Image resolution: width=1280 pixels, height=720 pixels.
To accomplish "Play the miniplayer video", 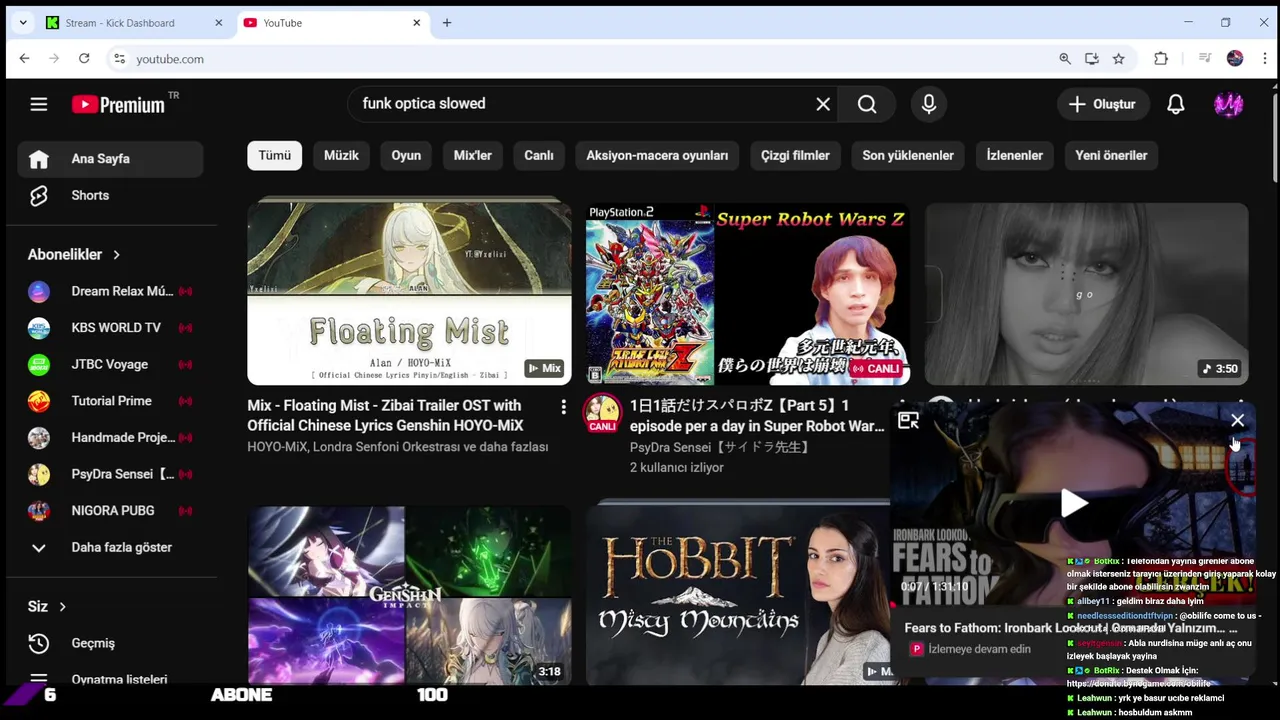I will tap(1073, 503).
